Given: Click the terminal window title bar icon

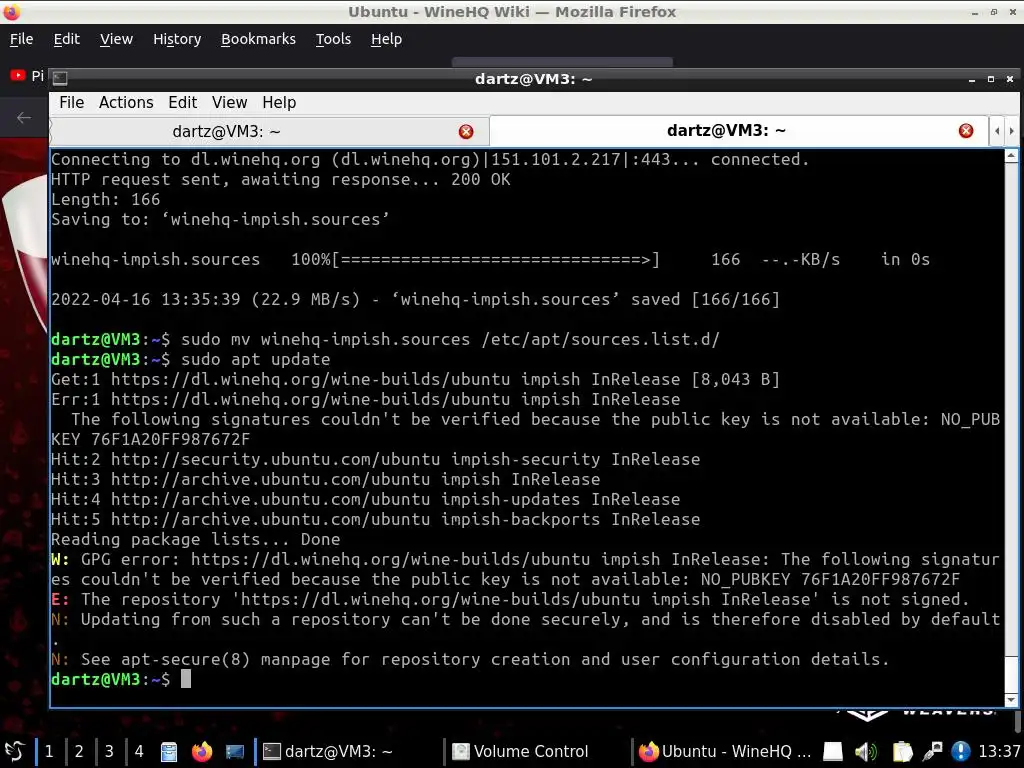Looking at the screenshot, I should 59,78.
